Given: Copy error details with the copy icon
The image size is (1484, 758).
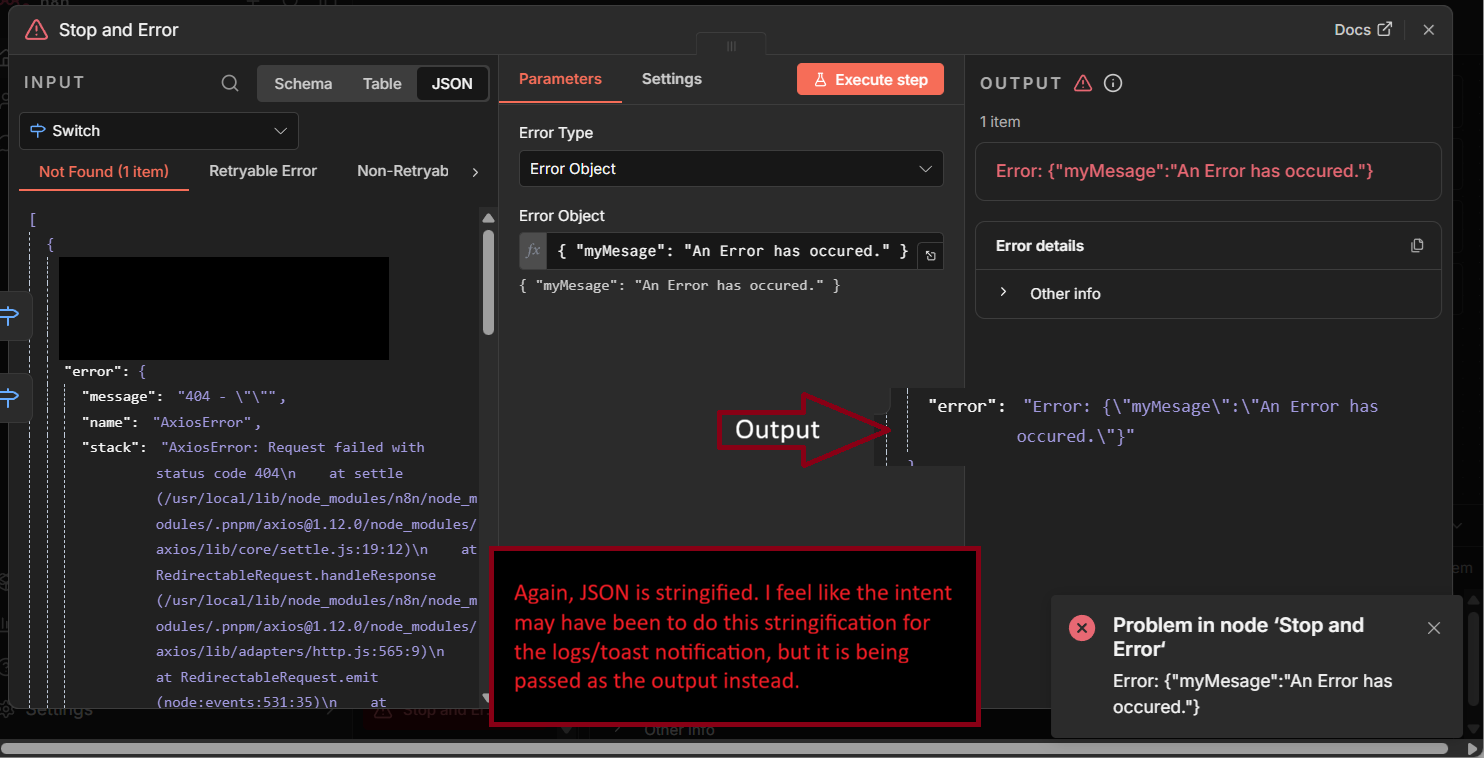Looking at the screenshot, I should click(x=1417, y=246).
